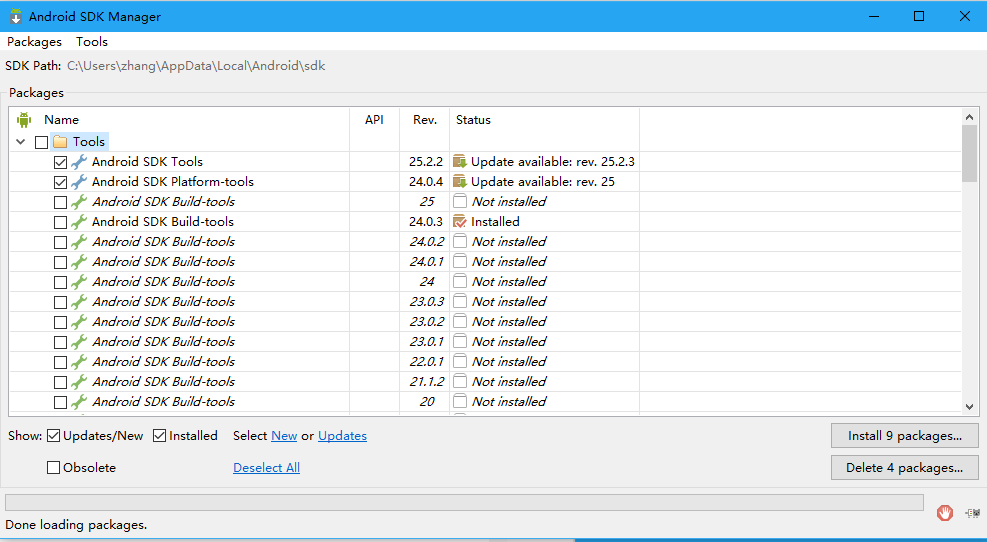Open the Tools menu
The width and height of the screenshot is (987, 542).
(x=92, y=42)
